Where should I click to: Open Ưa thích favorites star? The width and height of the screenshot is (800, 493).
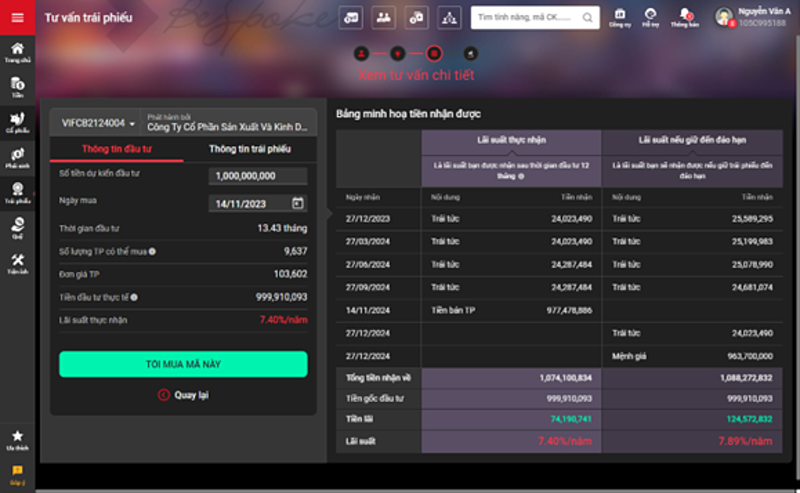click(16, 439)
